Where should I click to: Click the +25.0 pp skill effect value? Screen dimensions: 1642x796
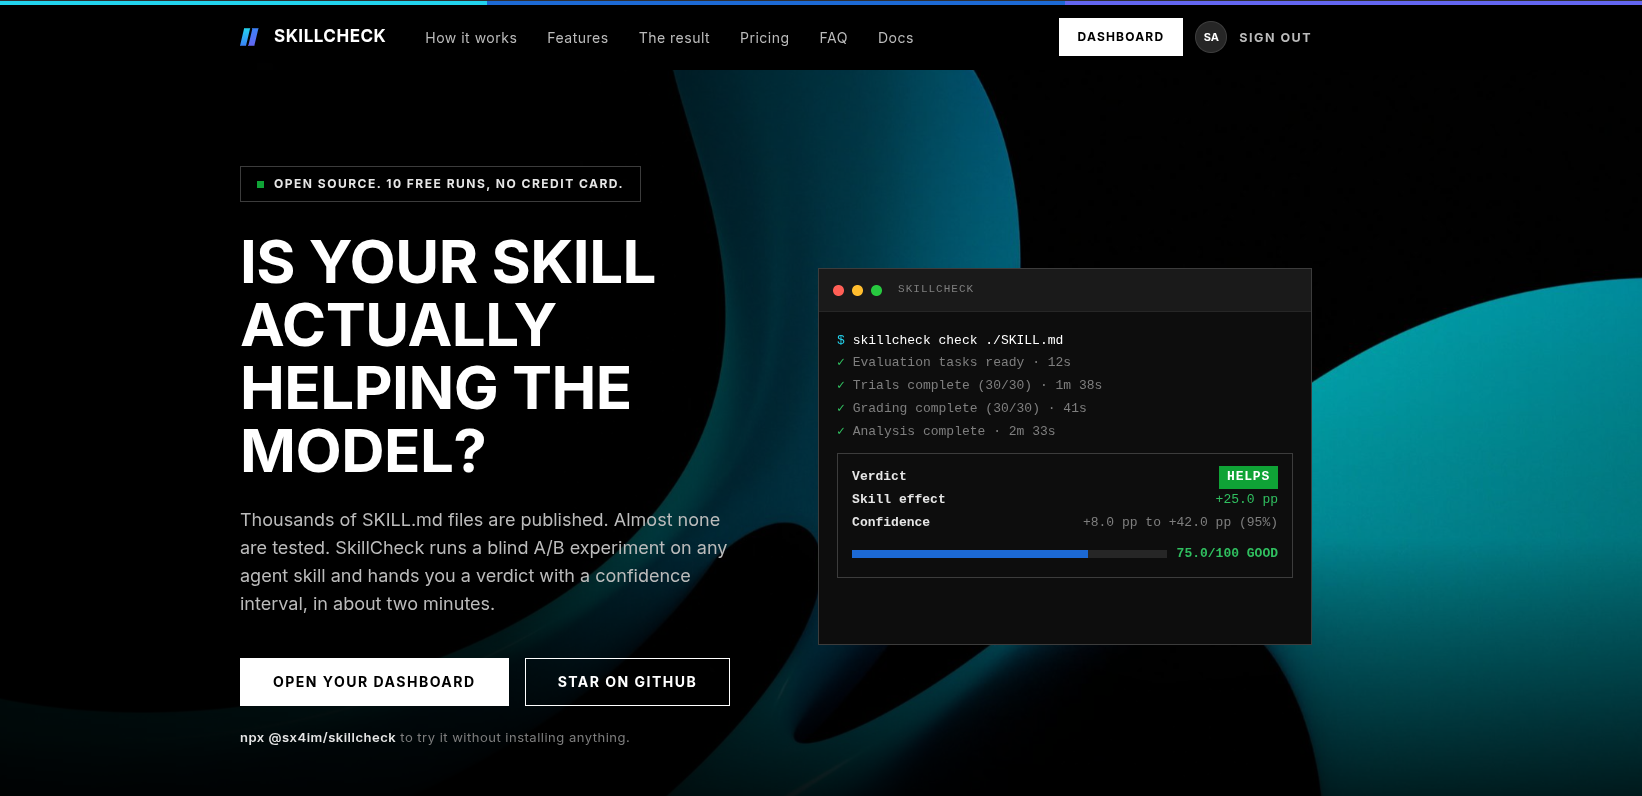point(1246,499)
